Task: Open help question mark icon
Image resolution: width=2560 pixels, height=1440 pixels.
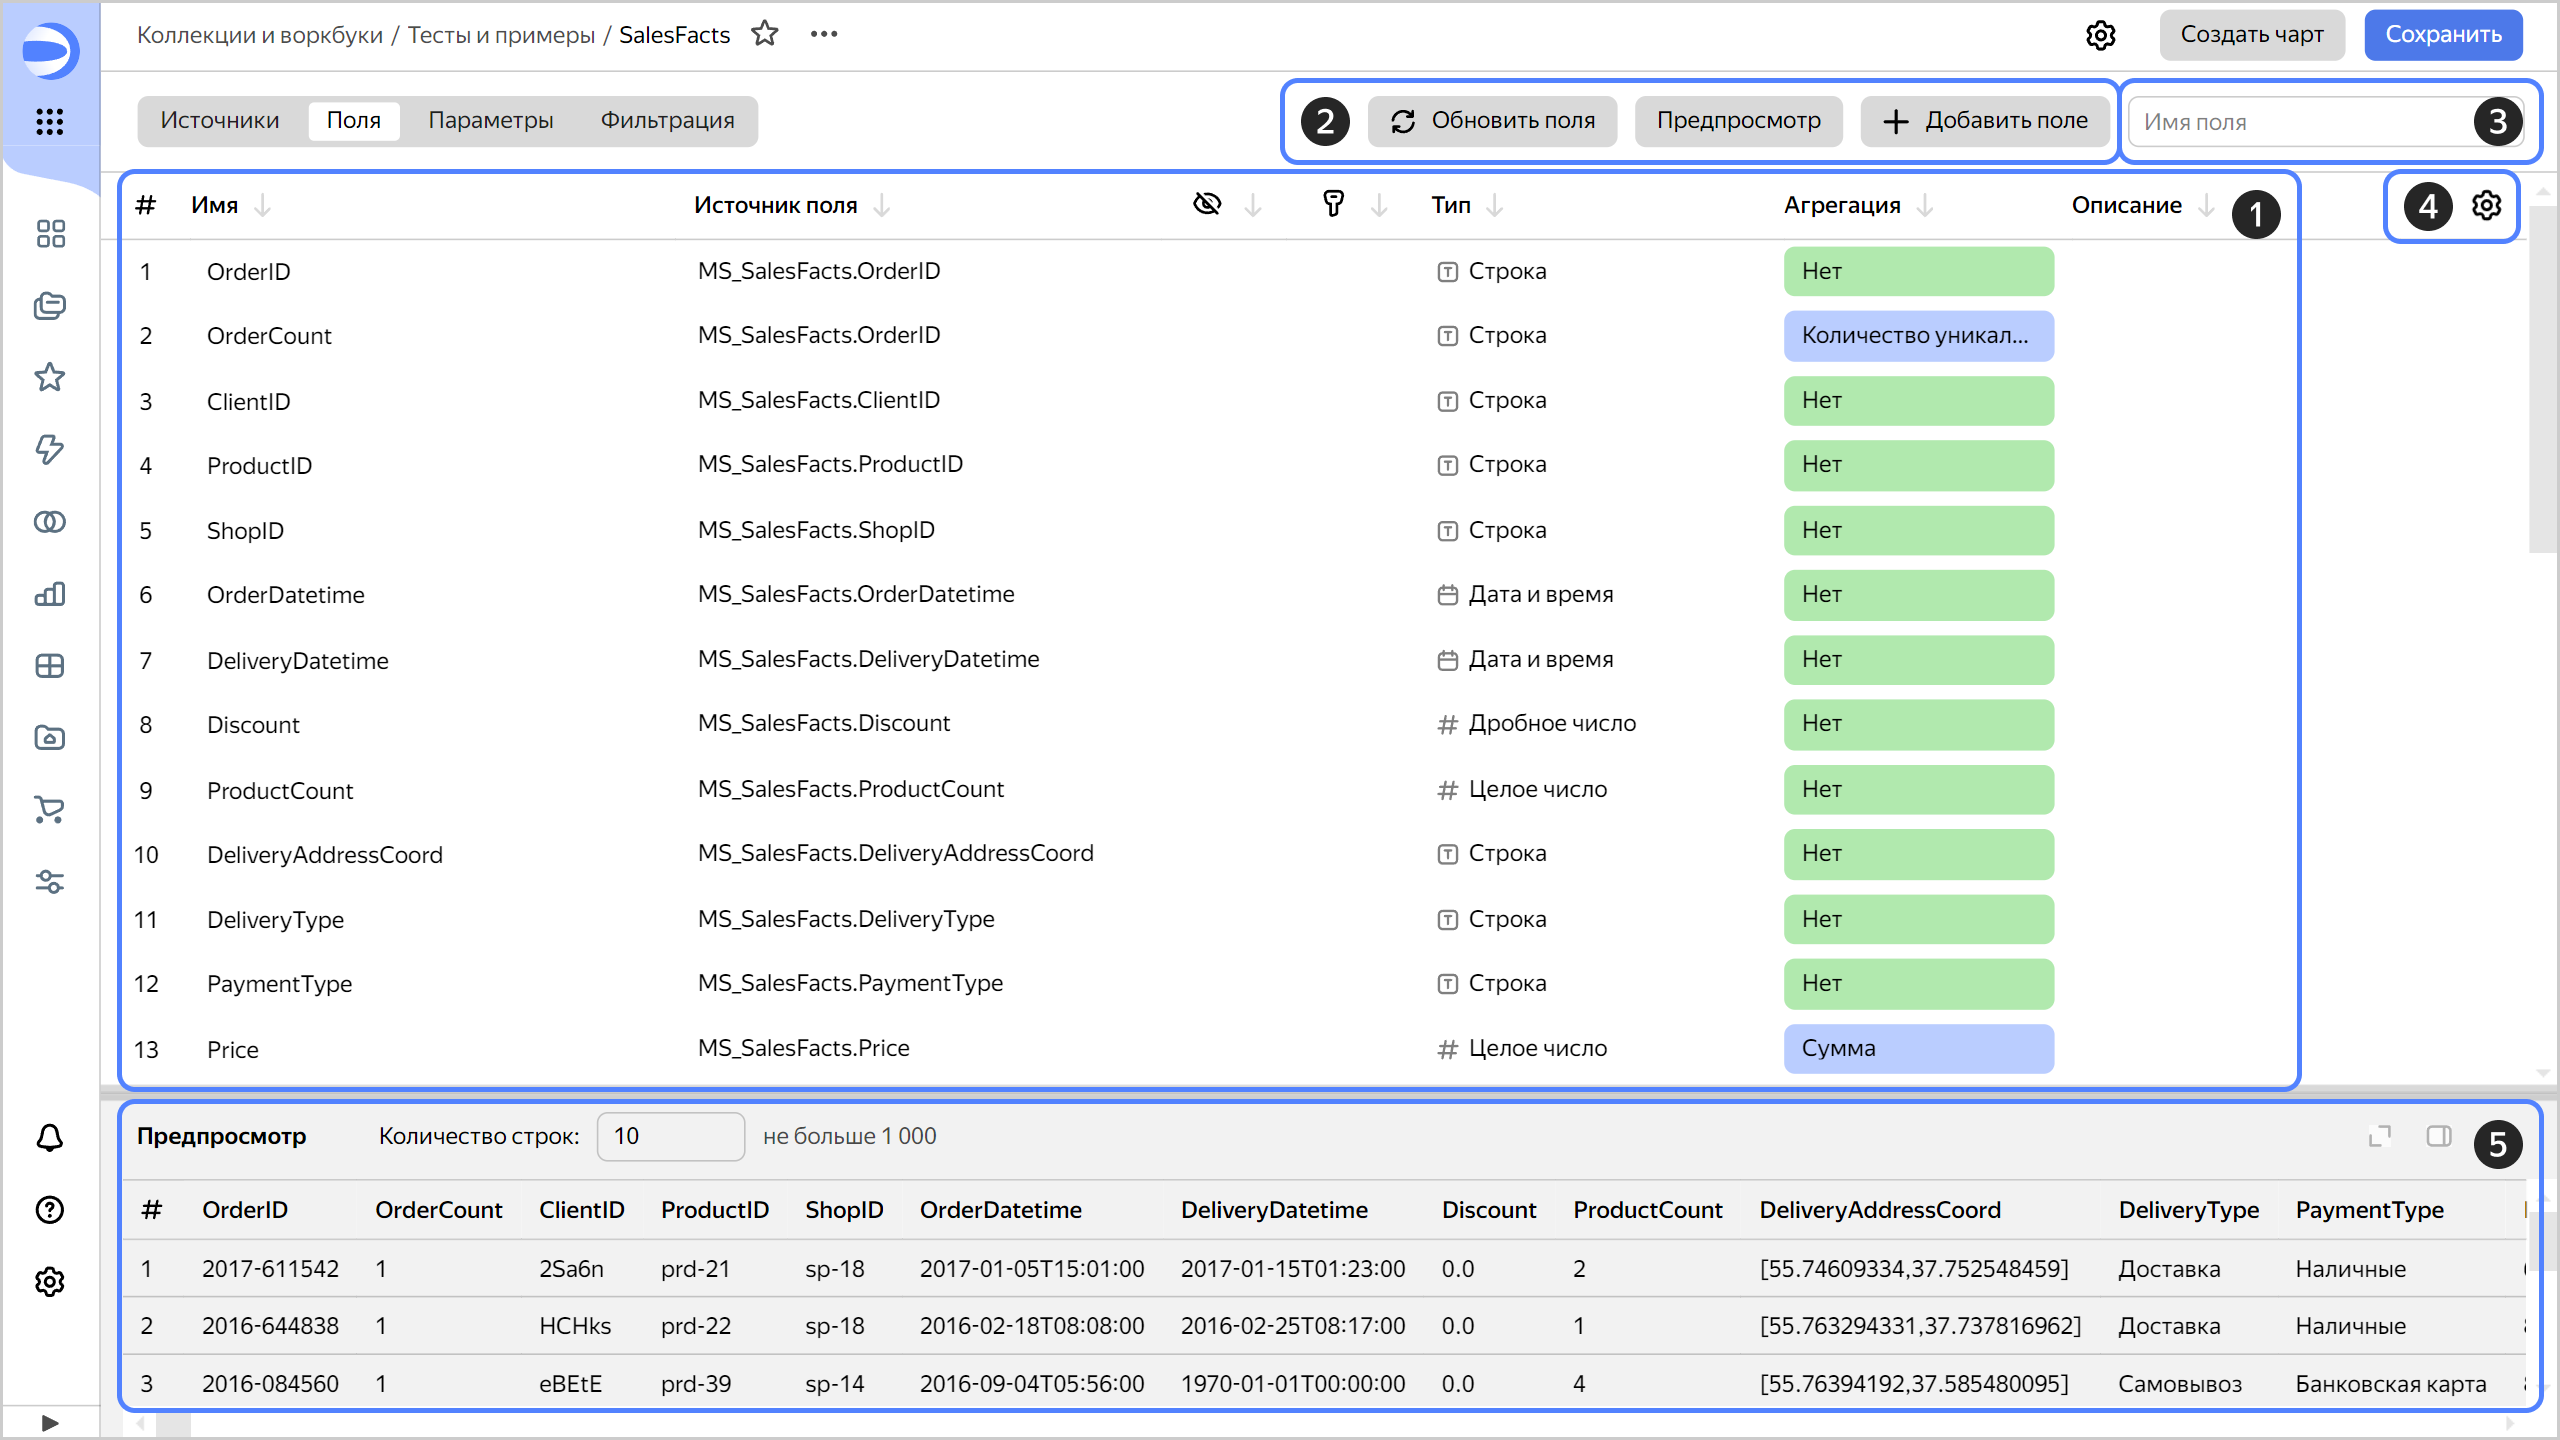Action: coord(50,1210)
